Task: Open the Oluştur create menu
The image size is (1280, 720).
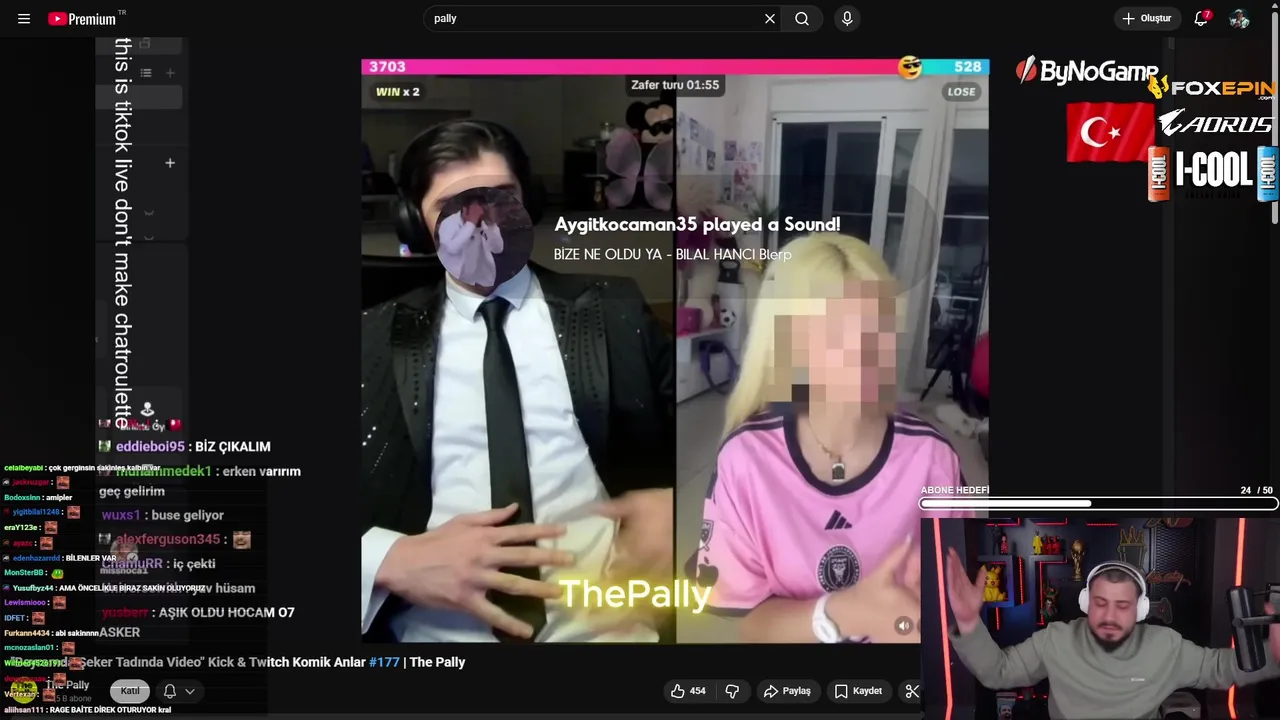Action: tap(1147, 19)
